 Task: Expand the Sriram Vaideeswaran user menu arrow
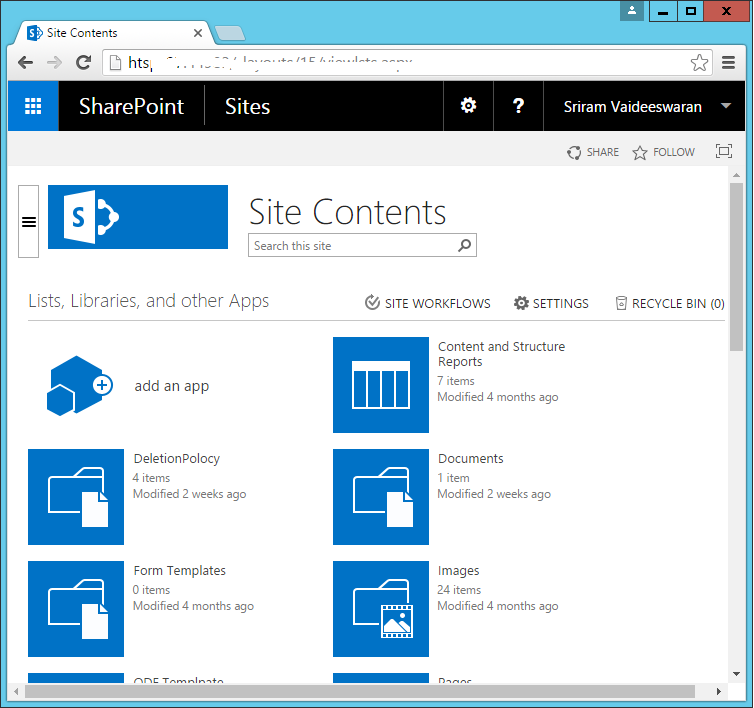point(726,106)
